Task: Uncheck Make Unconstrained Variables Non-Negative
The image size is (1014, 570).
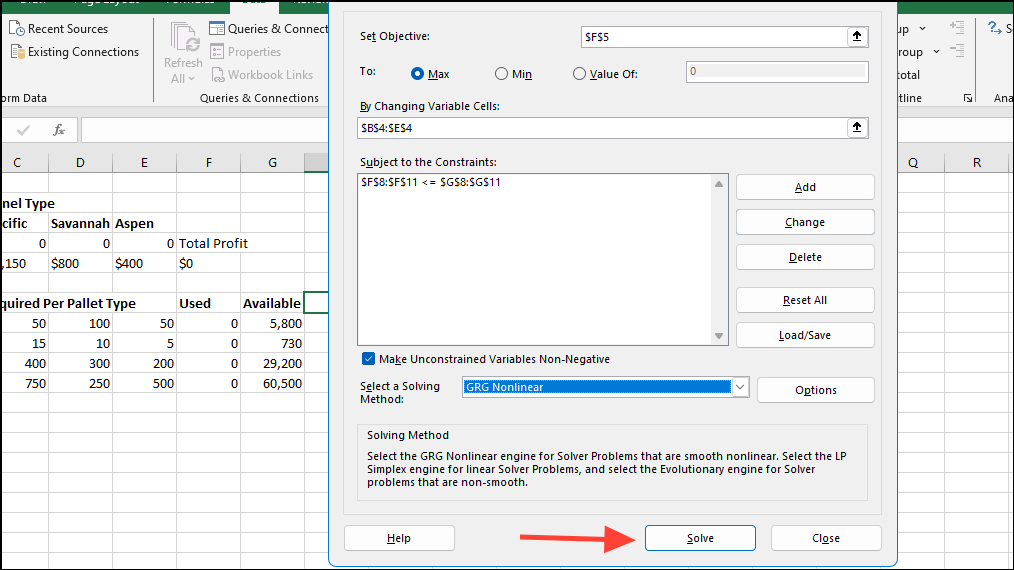Action: [368, 359]
